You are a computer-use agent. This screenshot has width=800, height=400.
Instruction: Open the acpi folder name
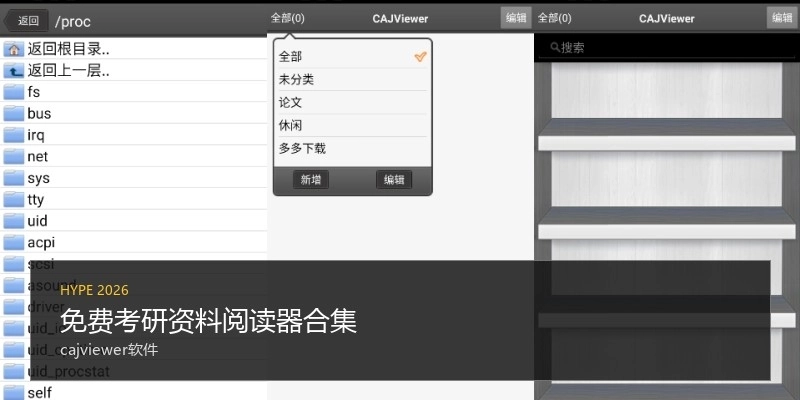[x=41, y=242]
